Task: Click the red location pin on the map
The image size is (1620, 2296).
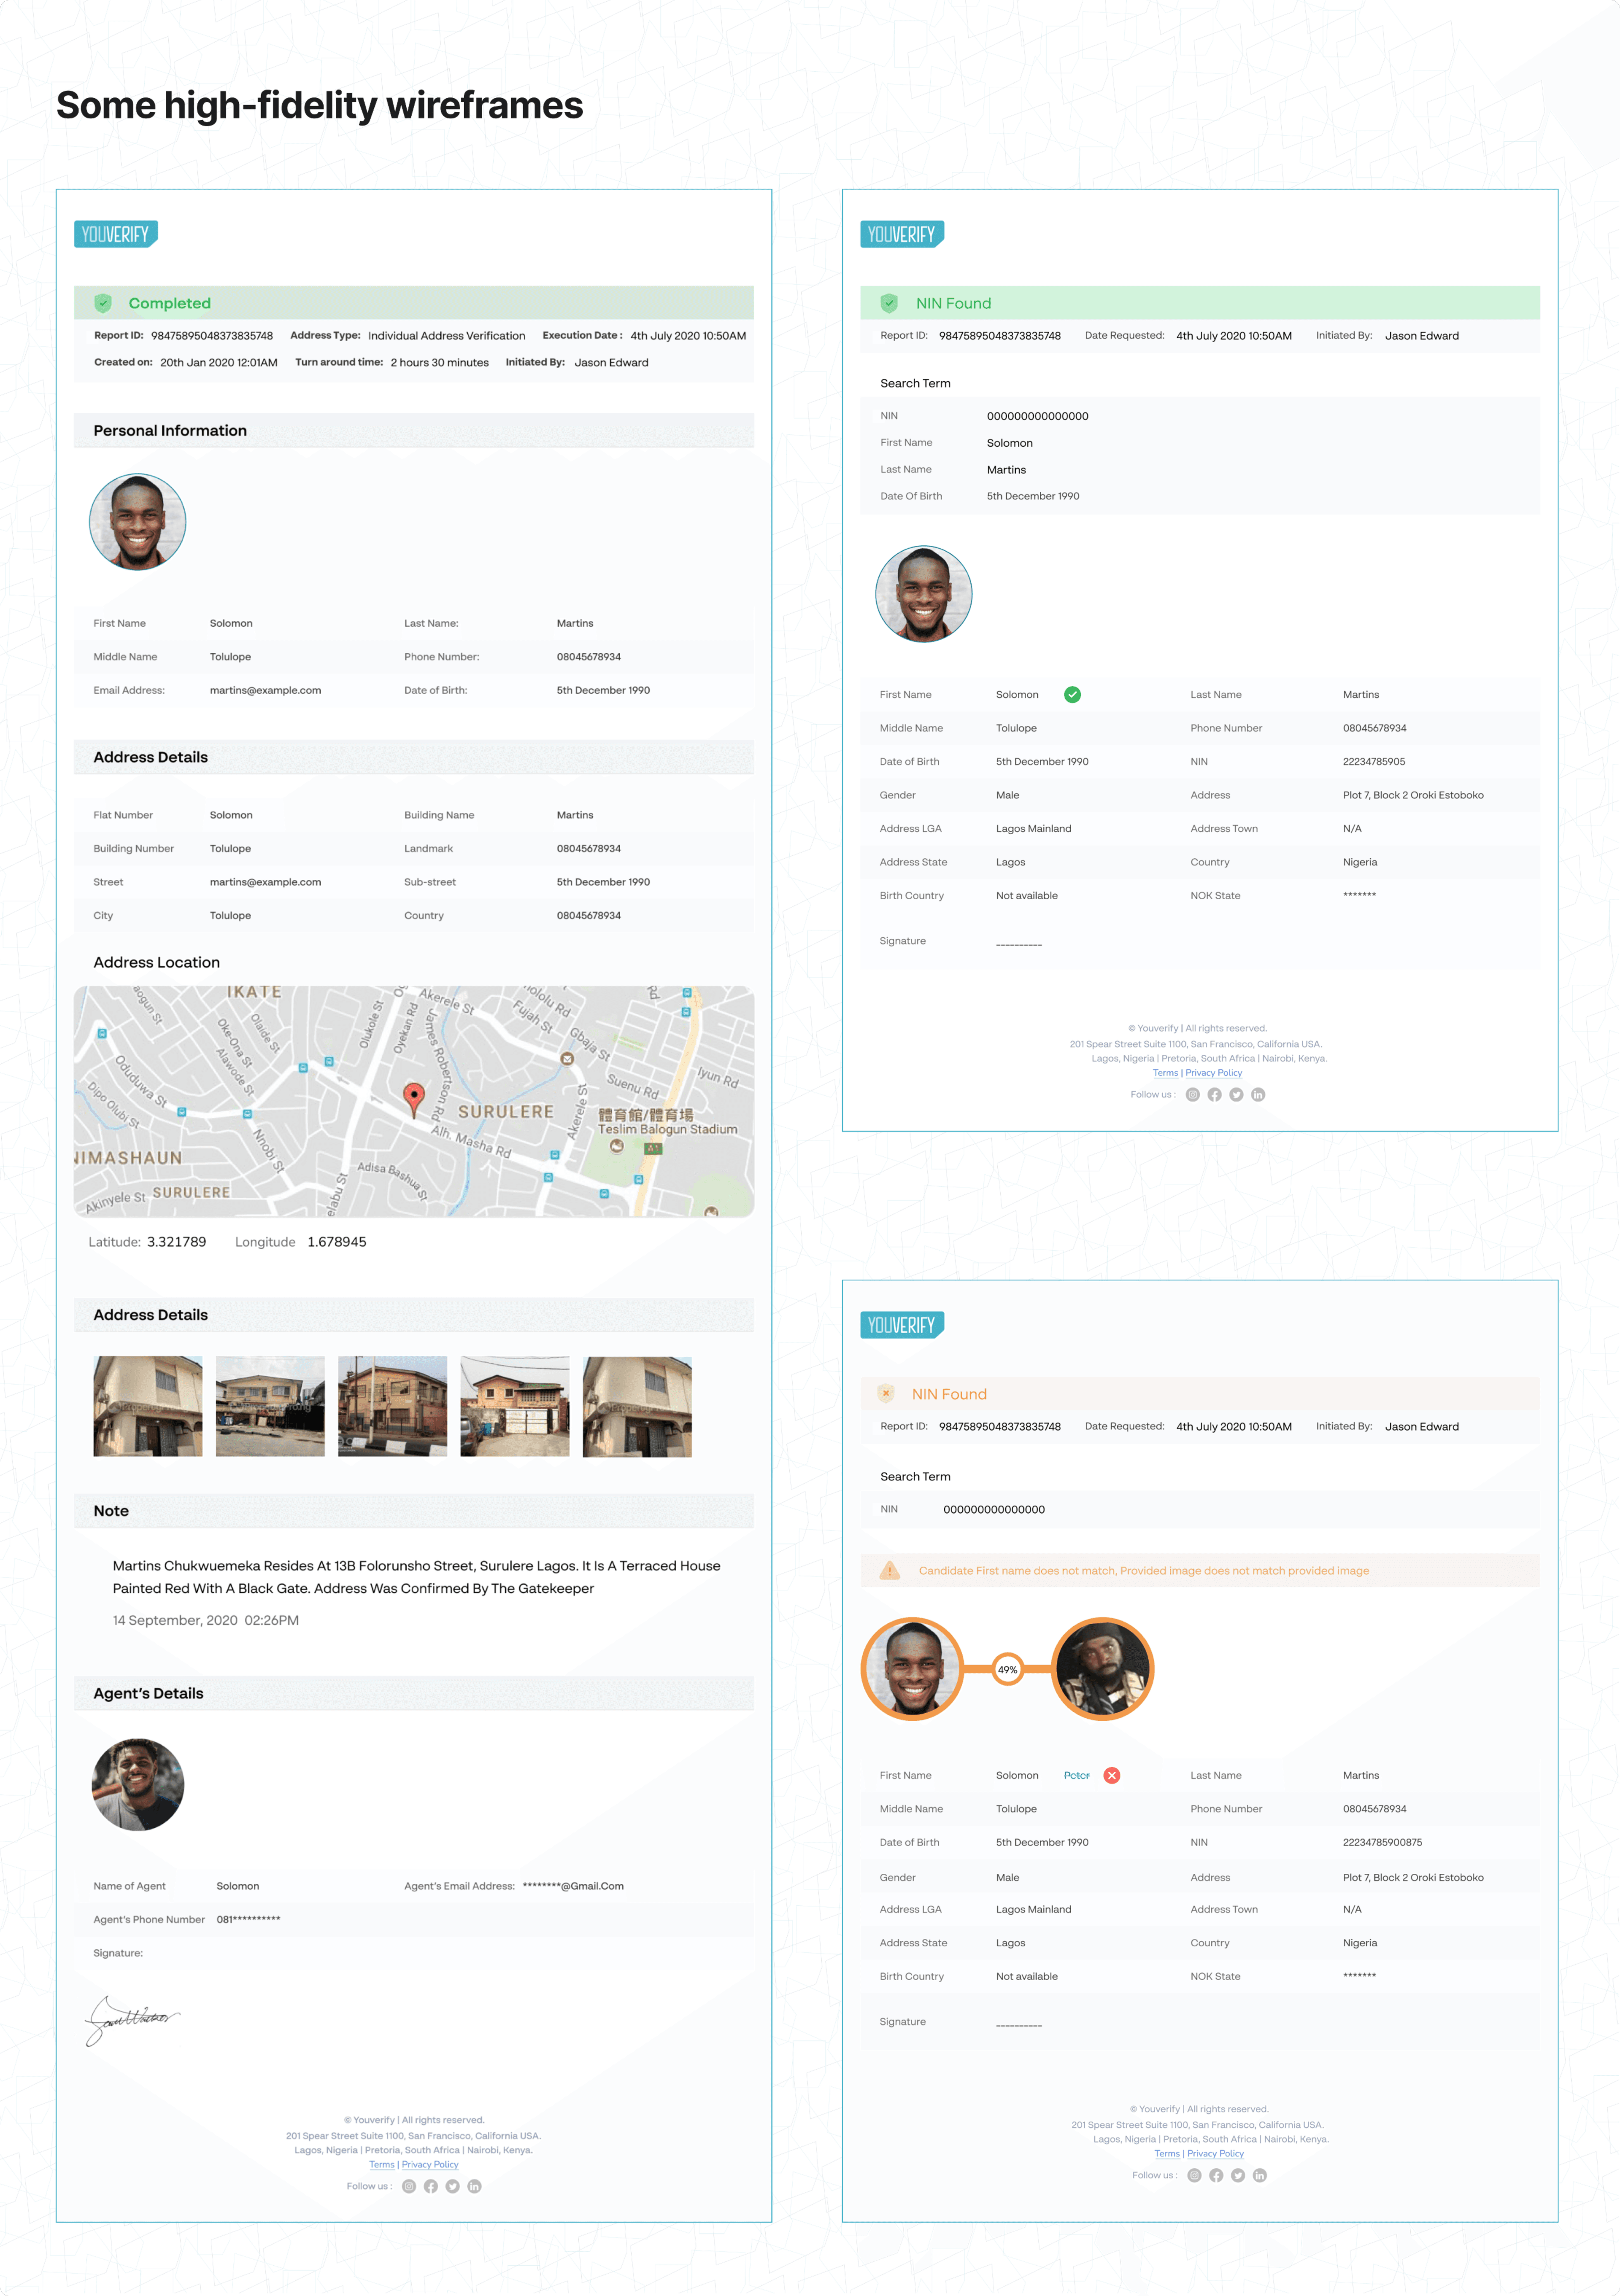Action: (413, 1100)
